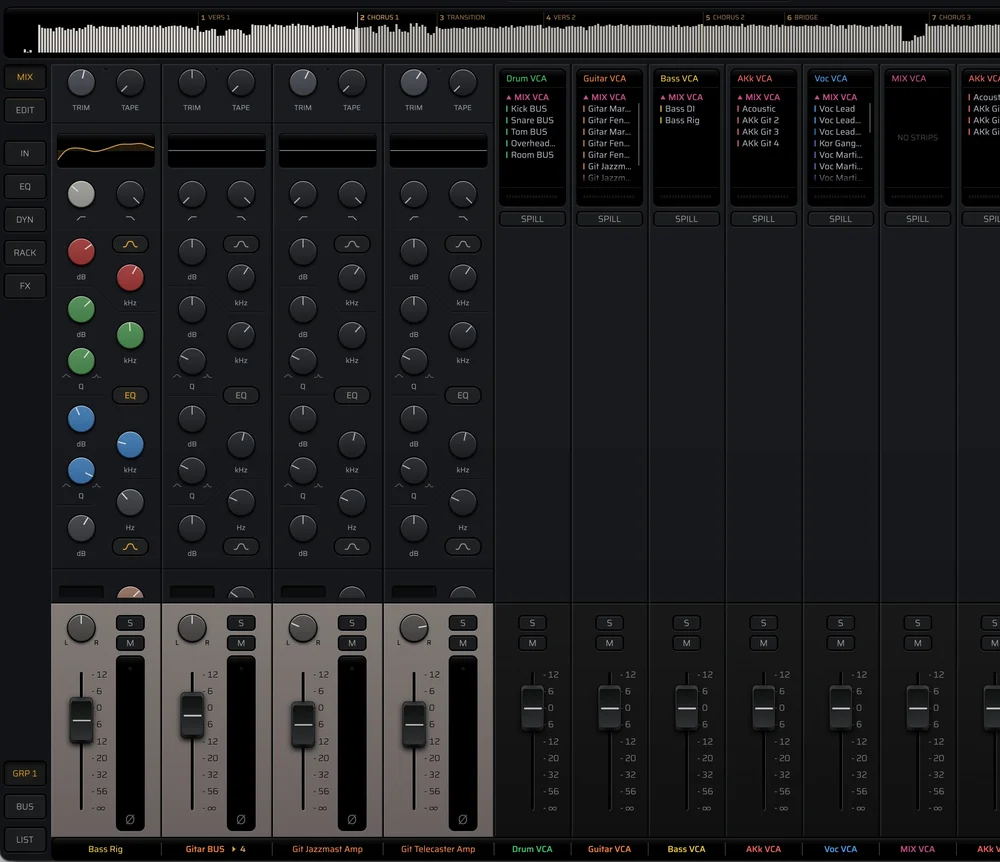This screenshot has height=862, width=1000.
Task: Click MIX VCA parent arrow in Drum VCA list
Action: [x=509, y=98]
